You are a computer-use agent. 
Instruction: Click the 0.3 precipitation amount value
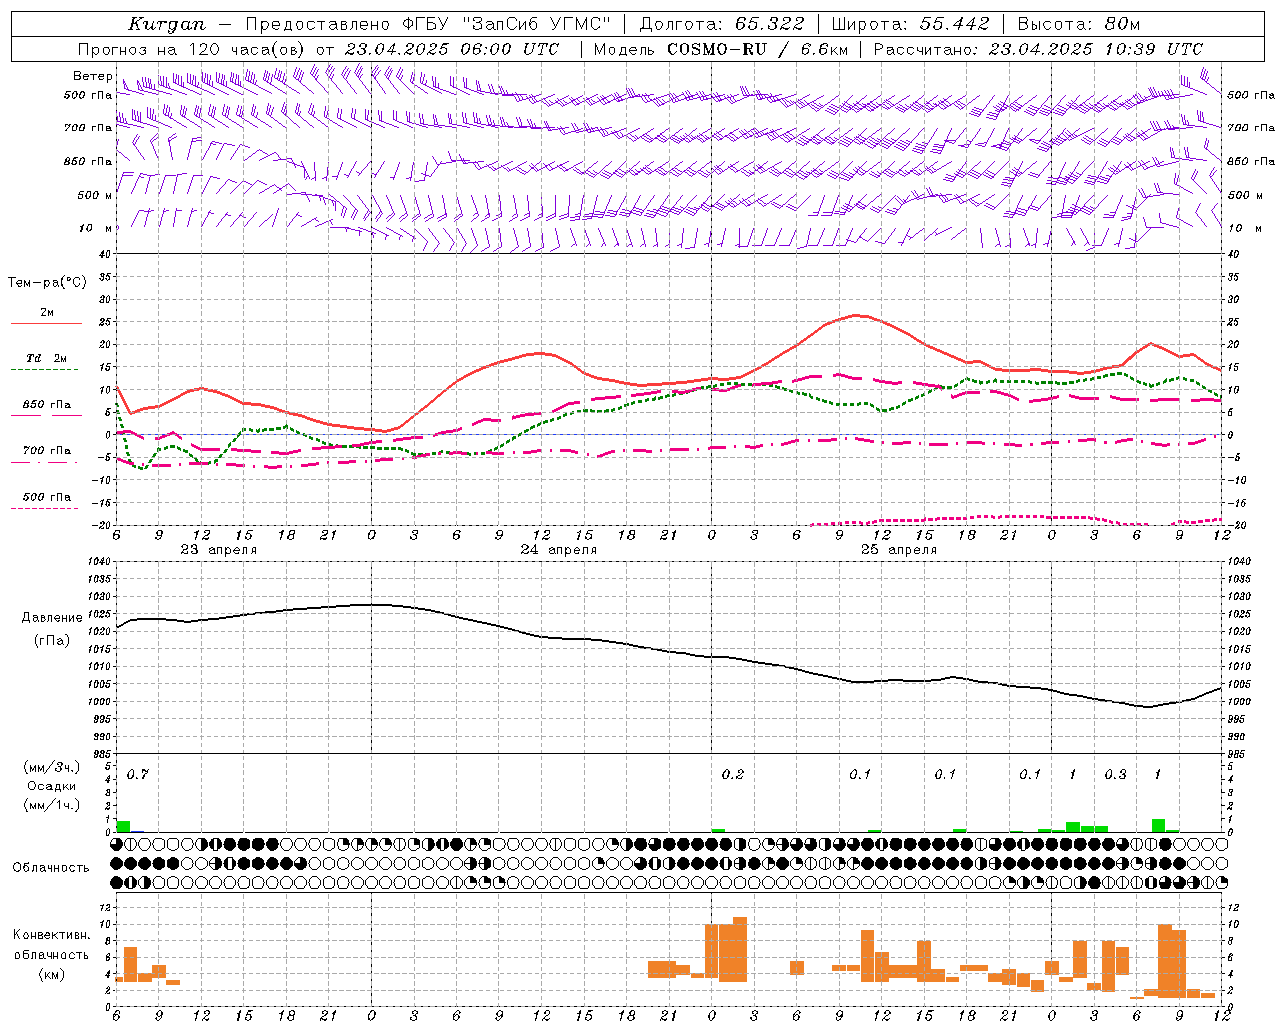pos(1115,775)
